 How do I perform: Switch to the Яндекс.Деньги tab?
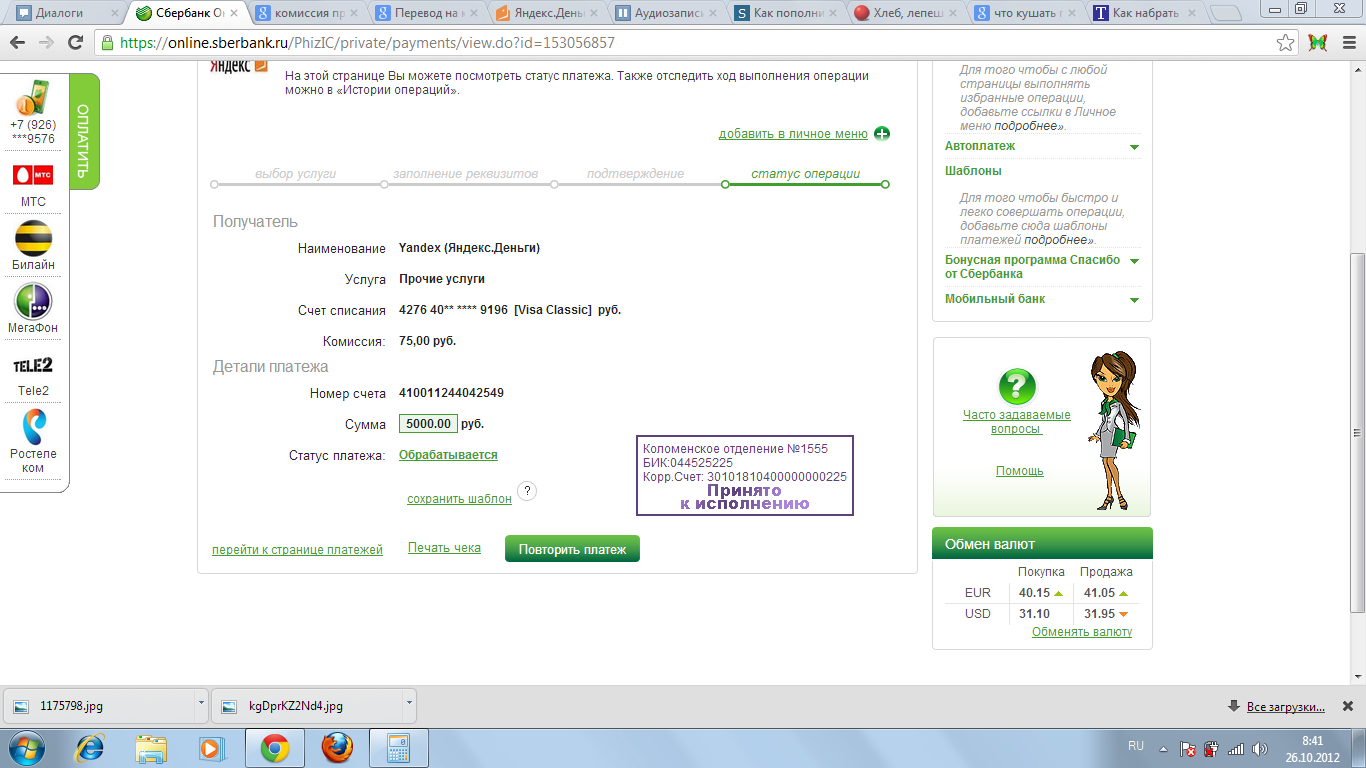(x=548, y=13)
